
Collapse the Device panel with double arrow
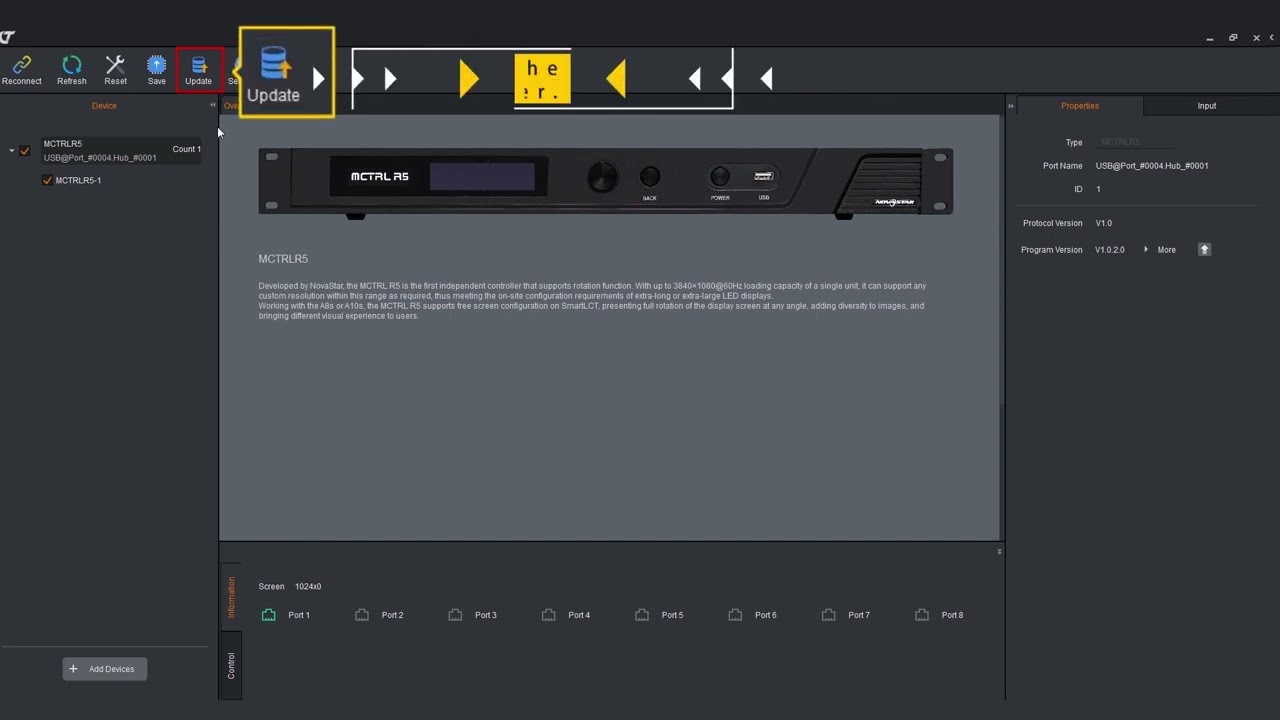pos(212,105)
